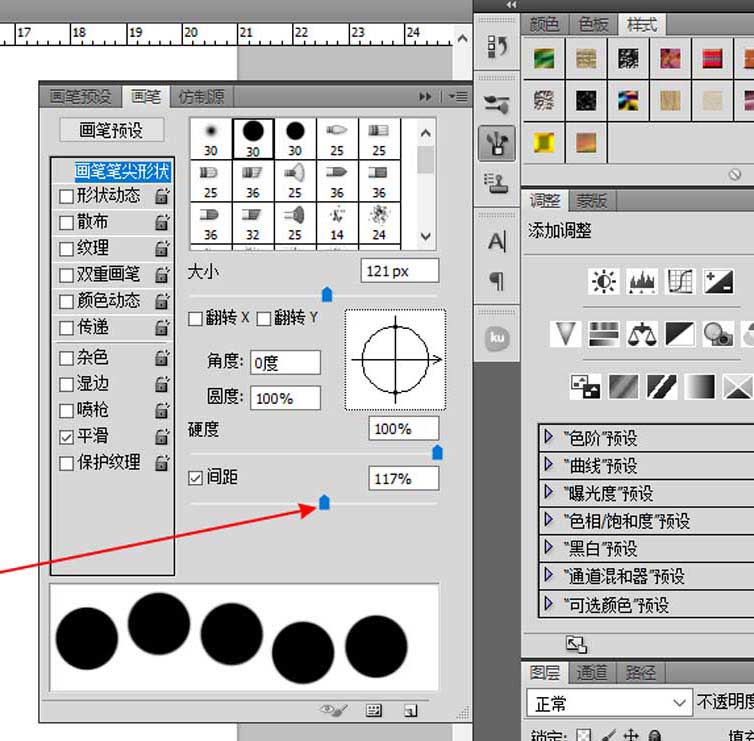Enable the 形状动态 checkbox
The width and height of the screenshot is (754, 741).
(66, 196)
